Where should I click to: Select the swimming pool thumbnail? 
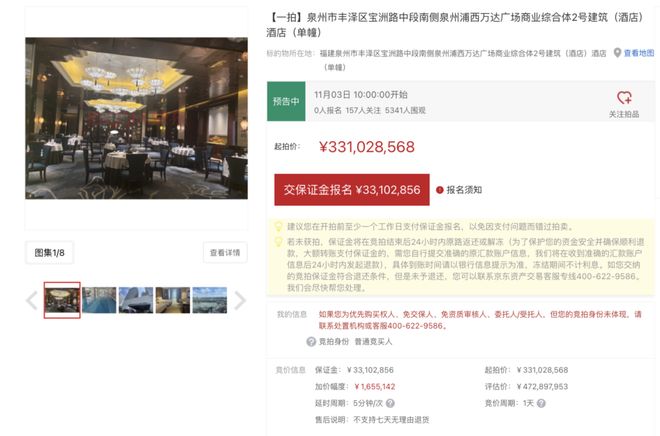[x=99, y=300]
